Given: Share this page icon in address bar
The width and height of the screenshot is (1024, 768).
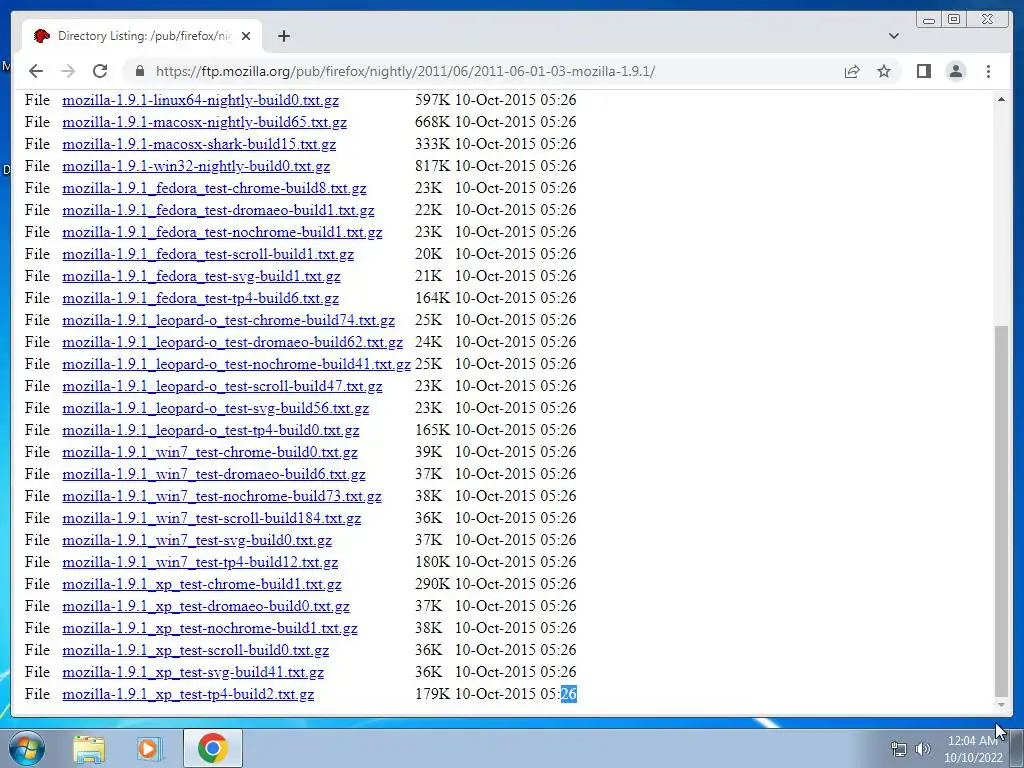Looking at the screenshot, I should point(852,71).
